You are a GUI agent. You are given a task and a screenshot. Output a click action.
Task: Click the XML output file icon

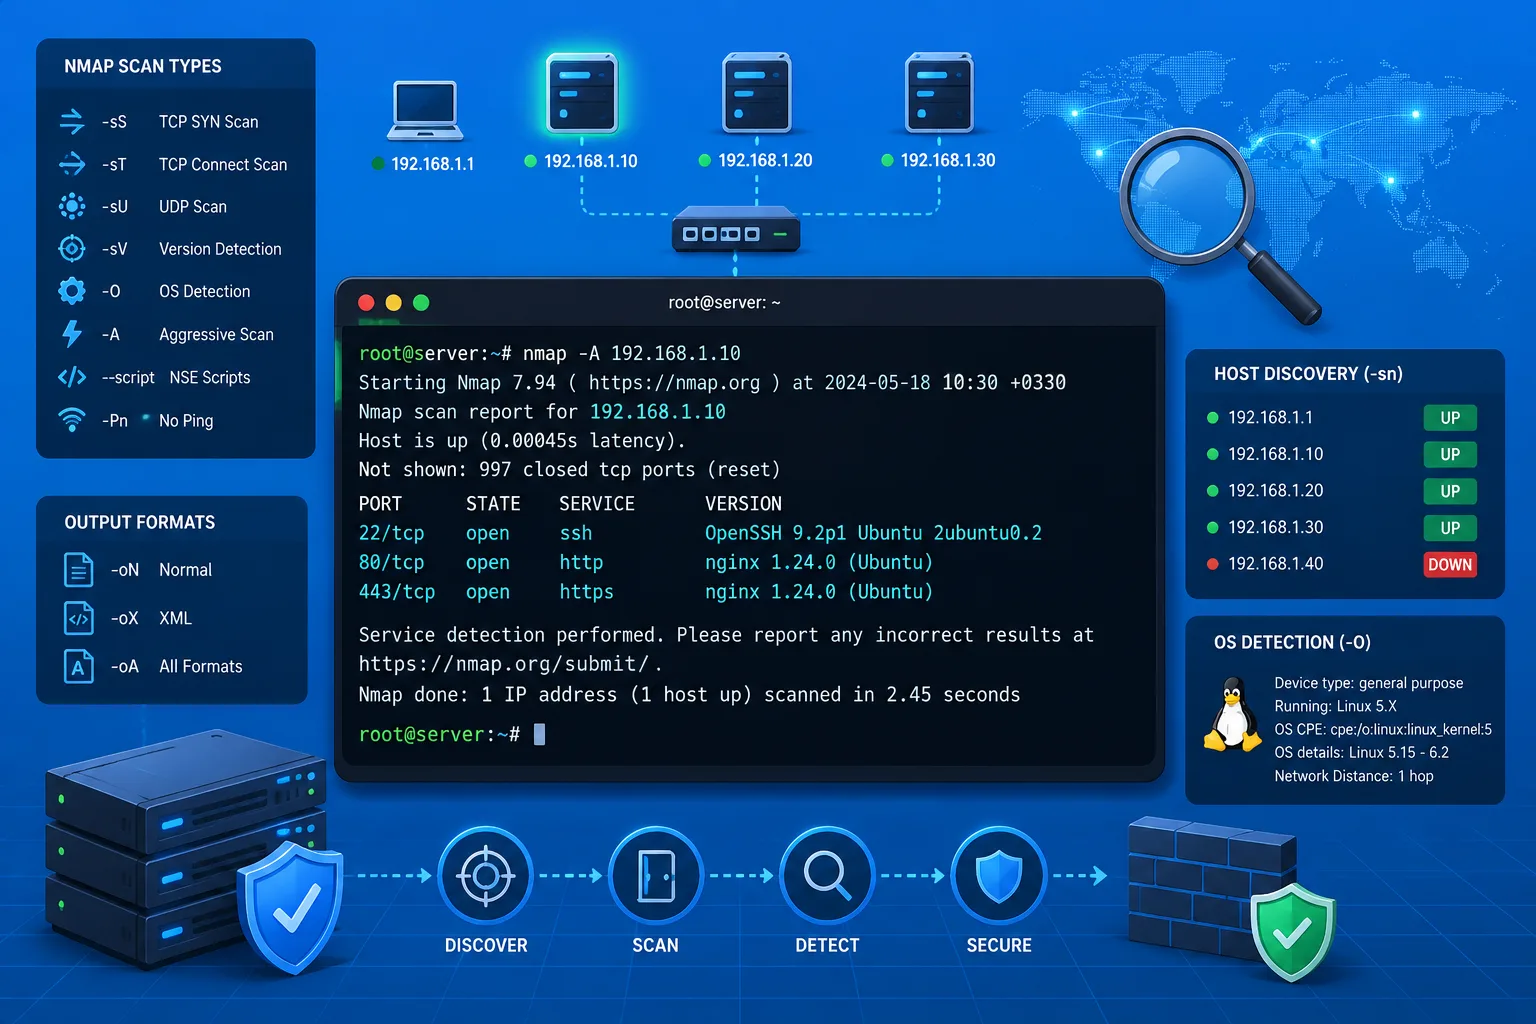click(78, 618)
